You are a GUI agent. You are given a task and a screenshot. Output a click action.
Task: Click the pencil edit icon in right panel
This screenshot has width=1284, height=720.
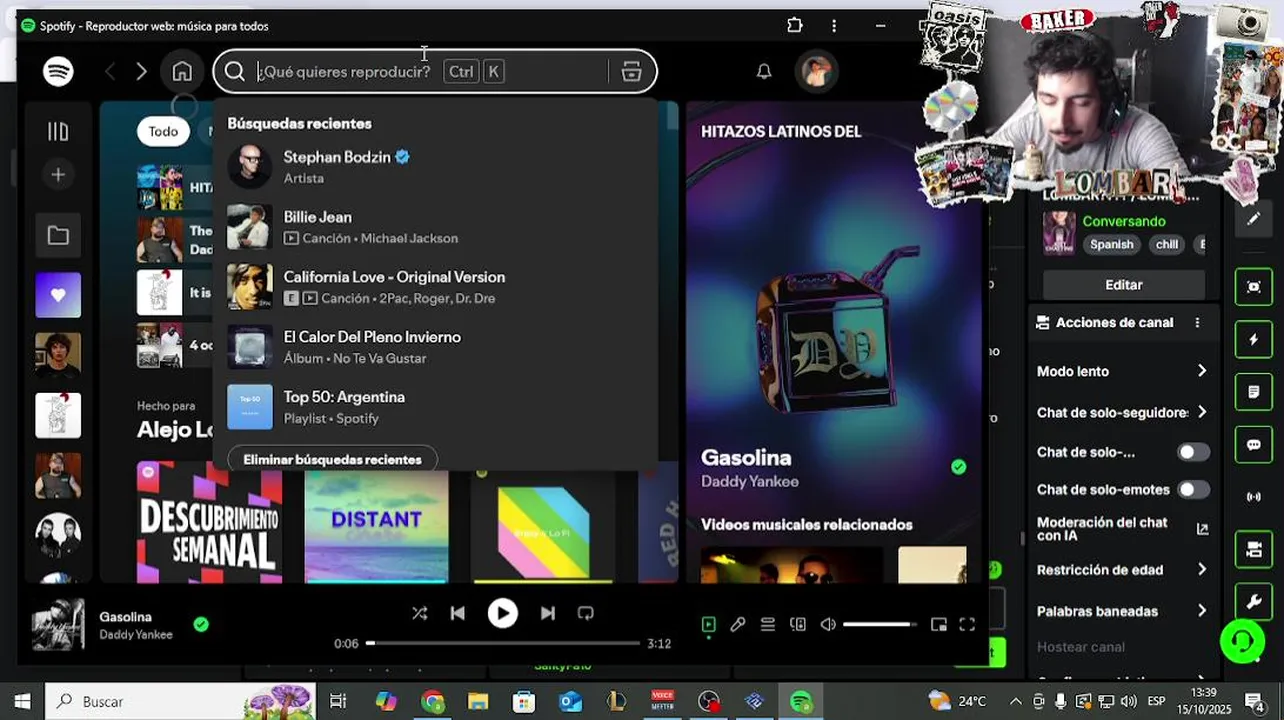pyautogui.click(x=1254, y=219)
